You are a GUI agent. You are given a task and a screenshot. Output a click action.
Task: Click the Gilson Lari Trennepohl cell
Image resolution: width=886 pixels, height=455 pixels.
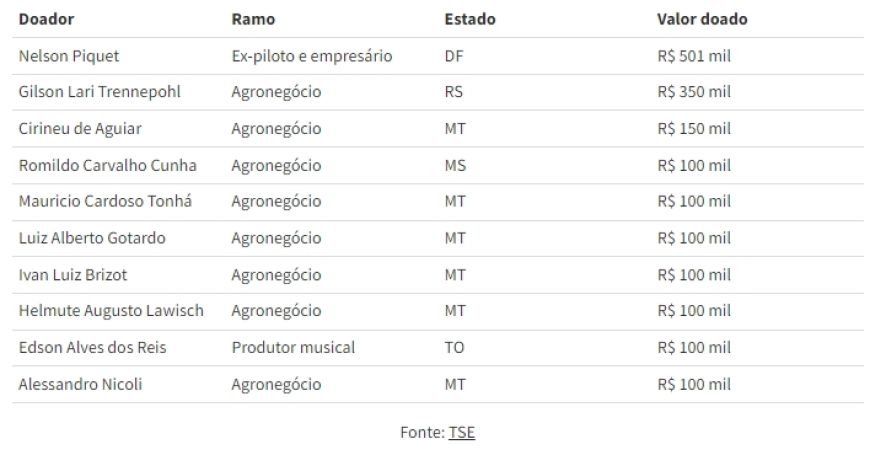100,92
